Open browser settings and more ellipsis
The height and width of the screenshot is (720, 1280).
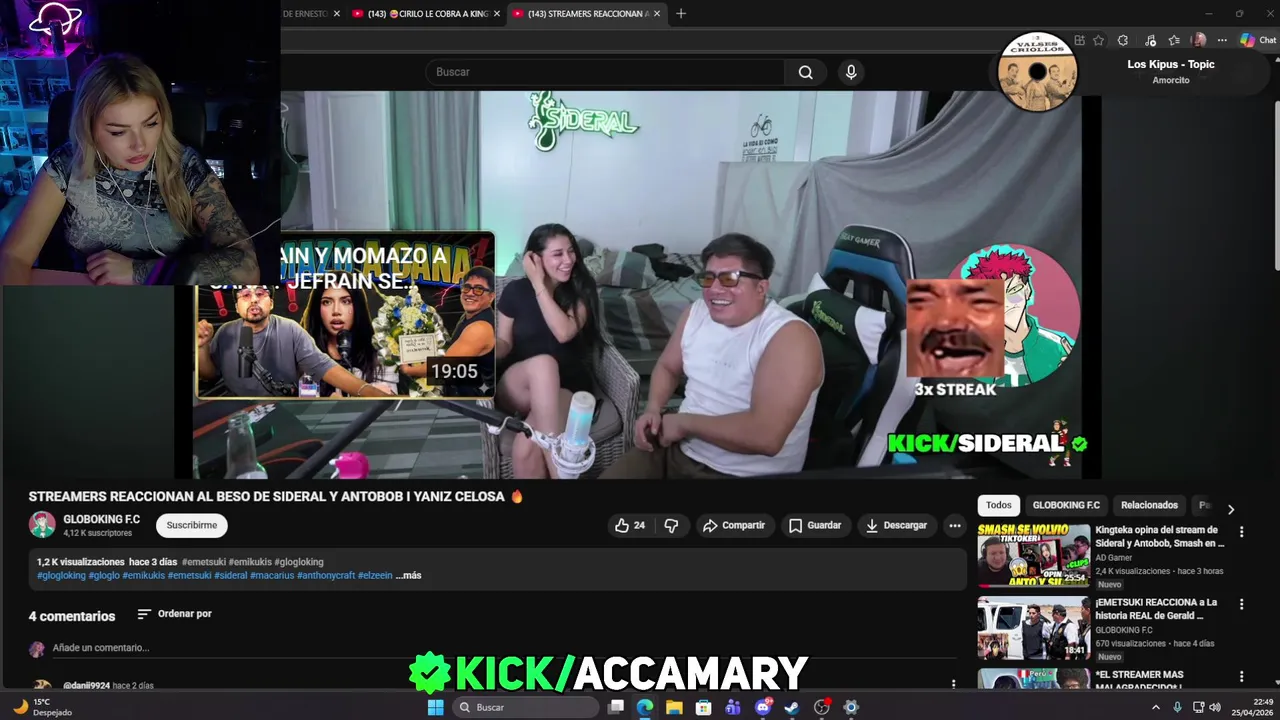pos(1221,40)
